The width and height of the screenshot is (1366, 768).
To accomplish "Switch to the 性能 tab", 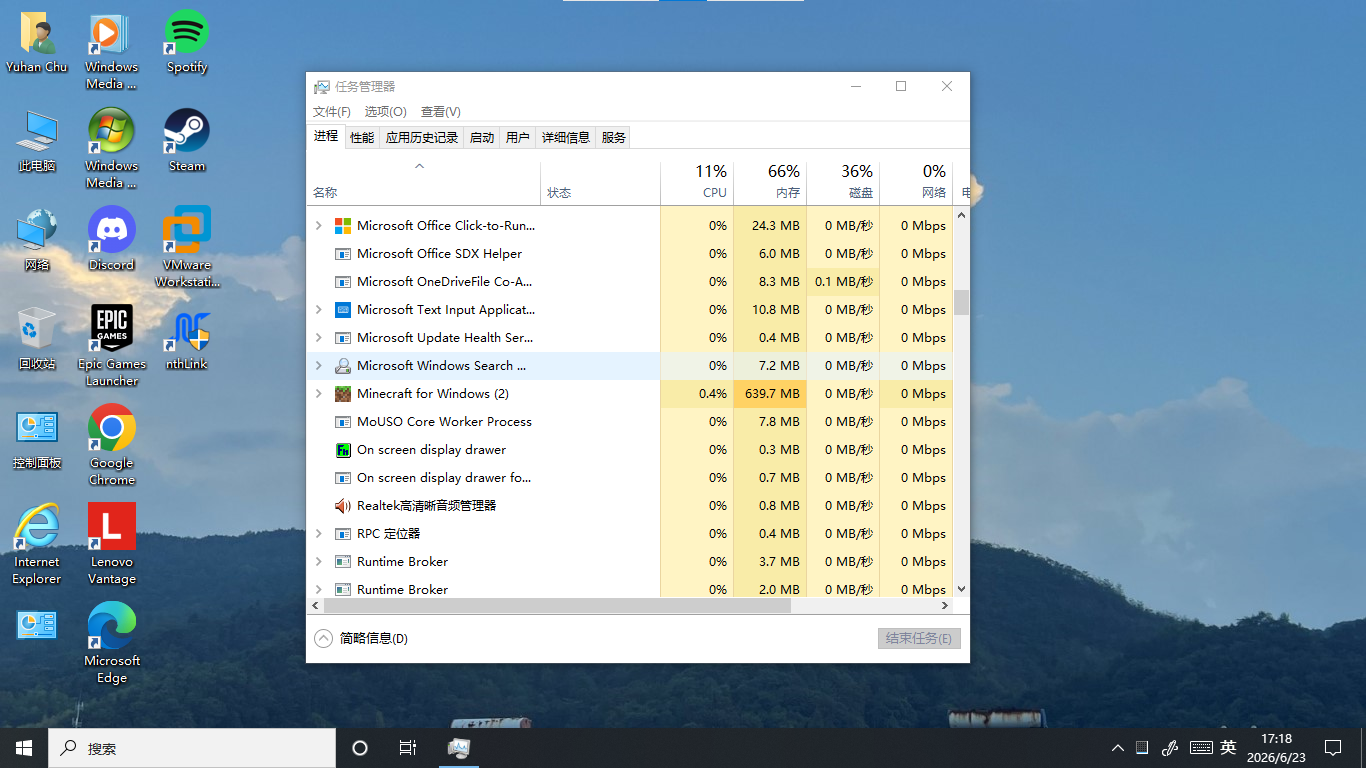I will 362,137.
